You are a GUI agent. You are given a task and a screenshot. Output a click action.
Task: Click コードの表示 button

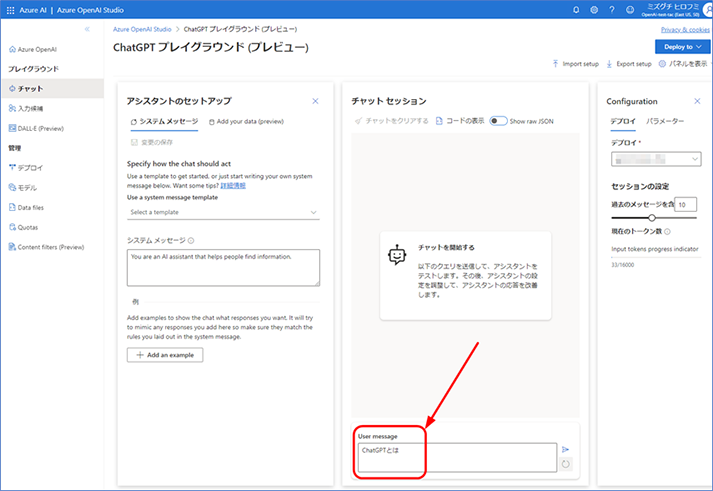point(460,121)
